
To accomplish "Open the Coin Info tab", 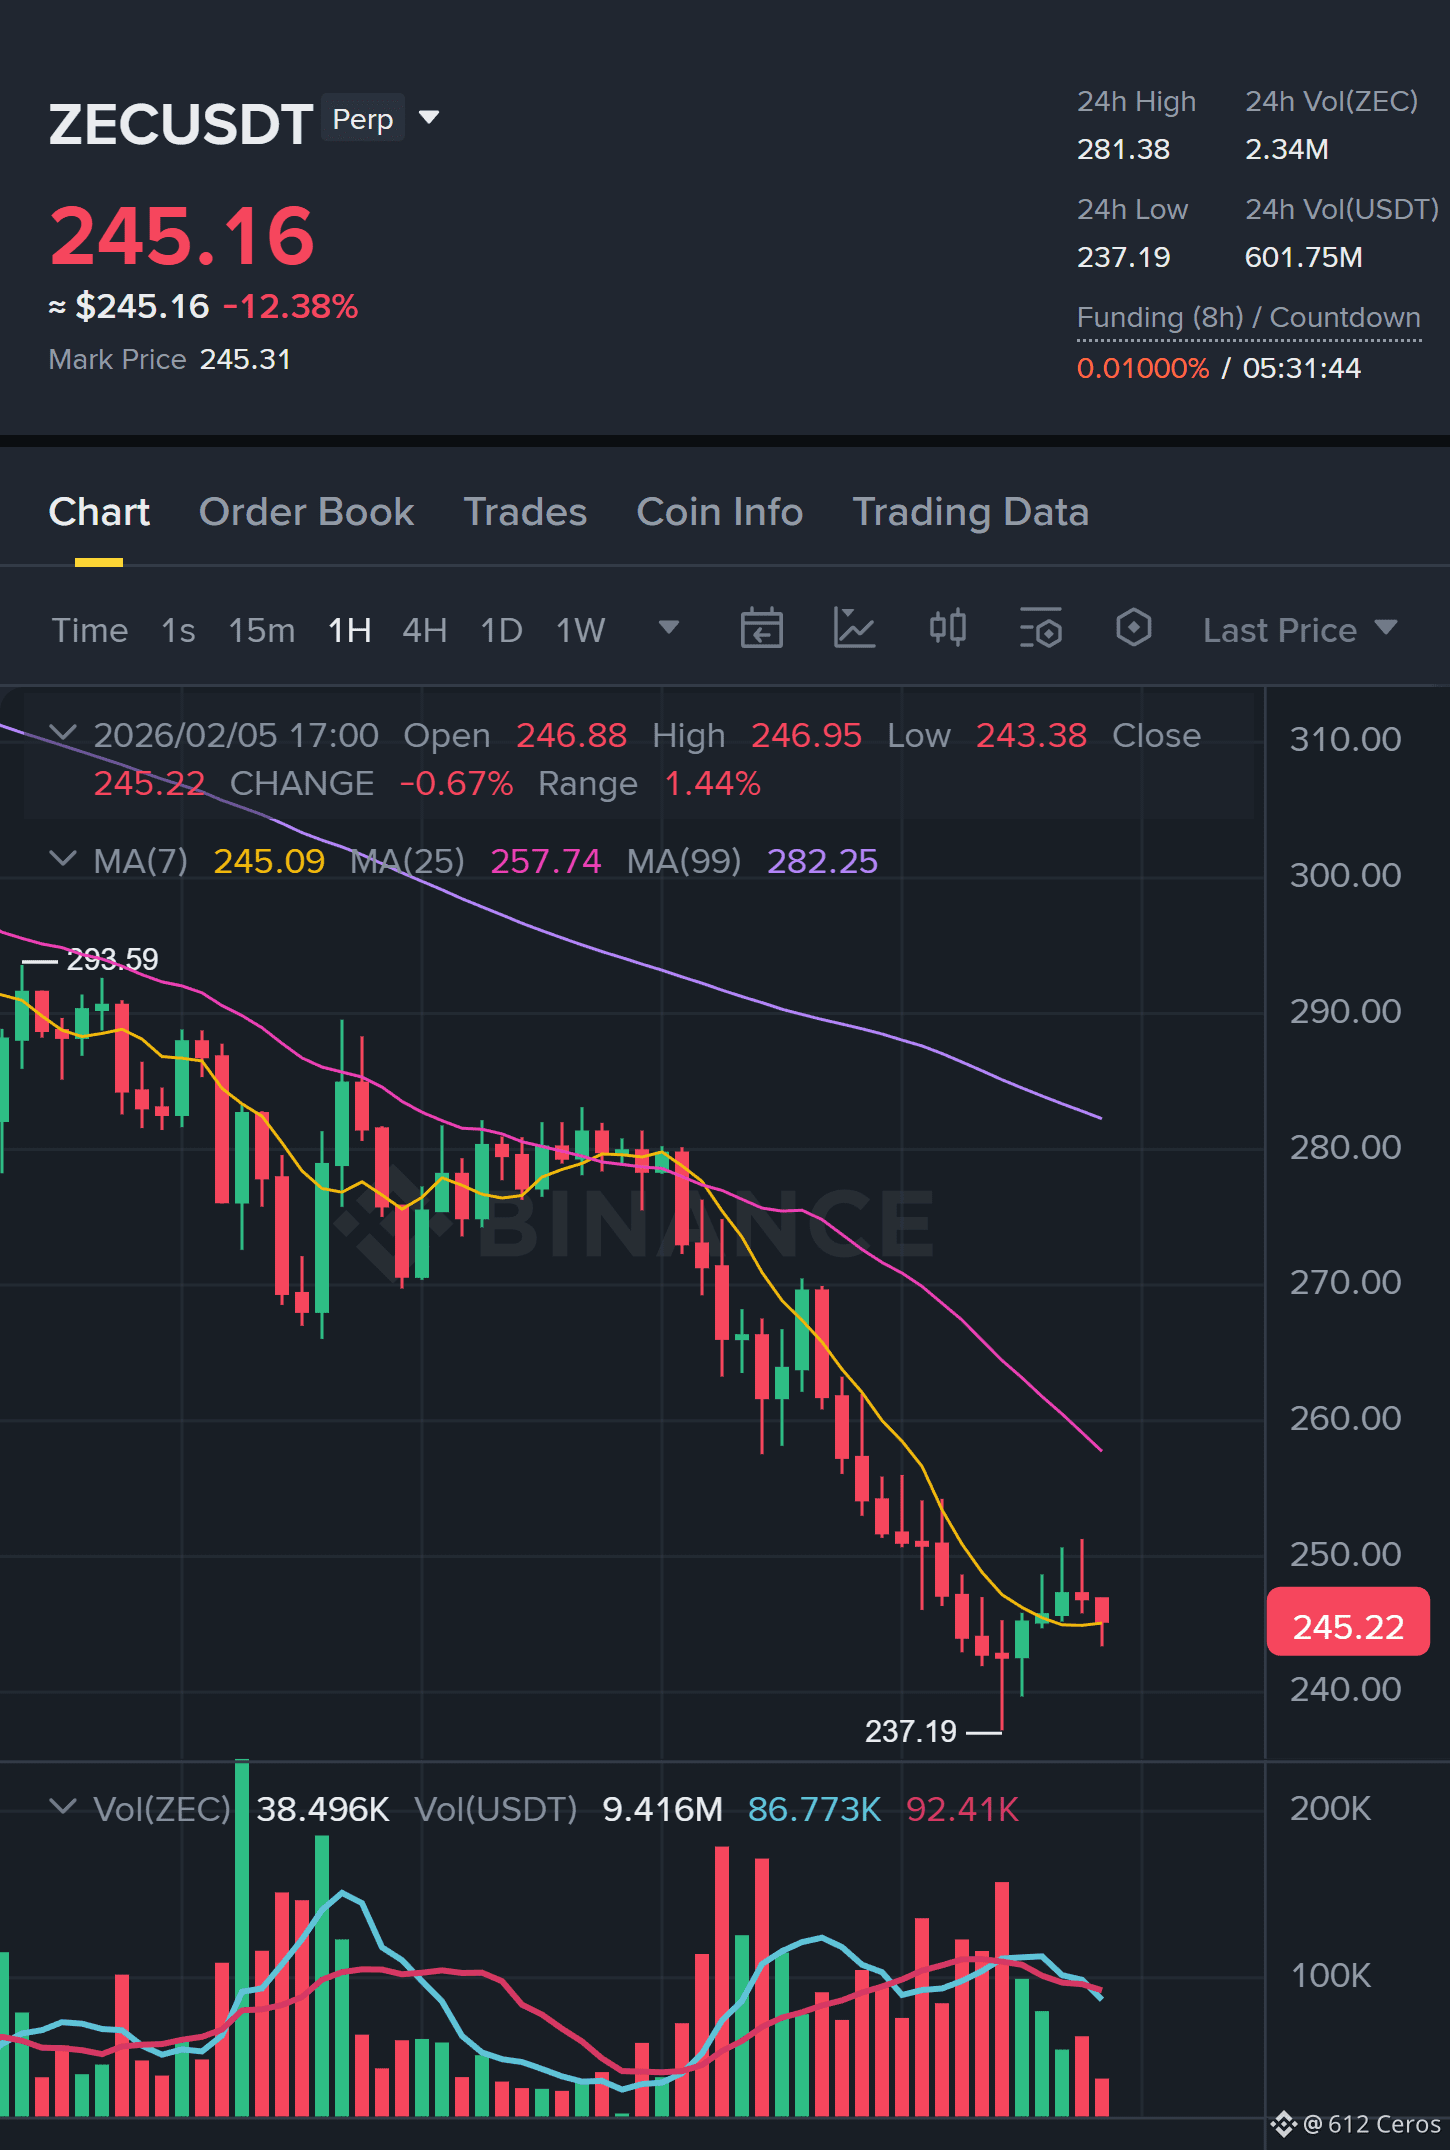I will point(719,512).
